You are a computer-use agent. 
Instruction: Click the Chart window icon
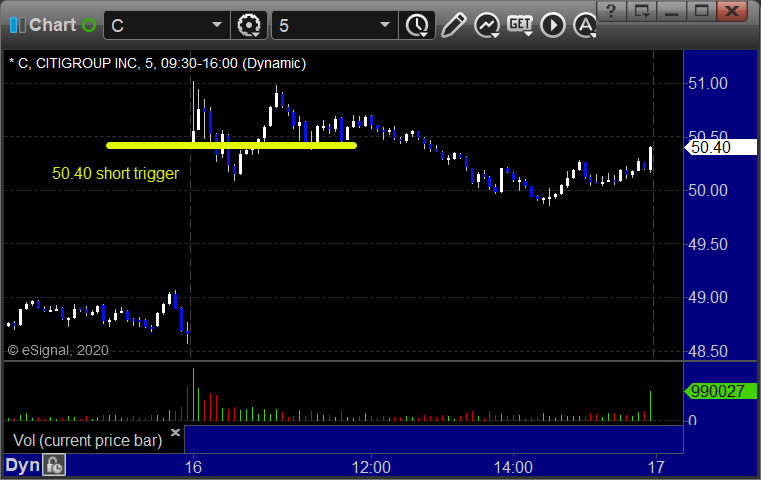pyautogui.click(x=17, y=25)
